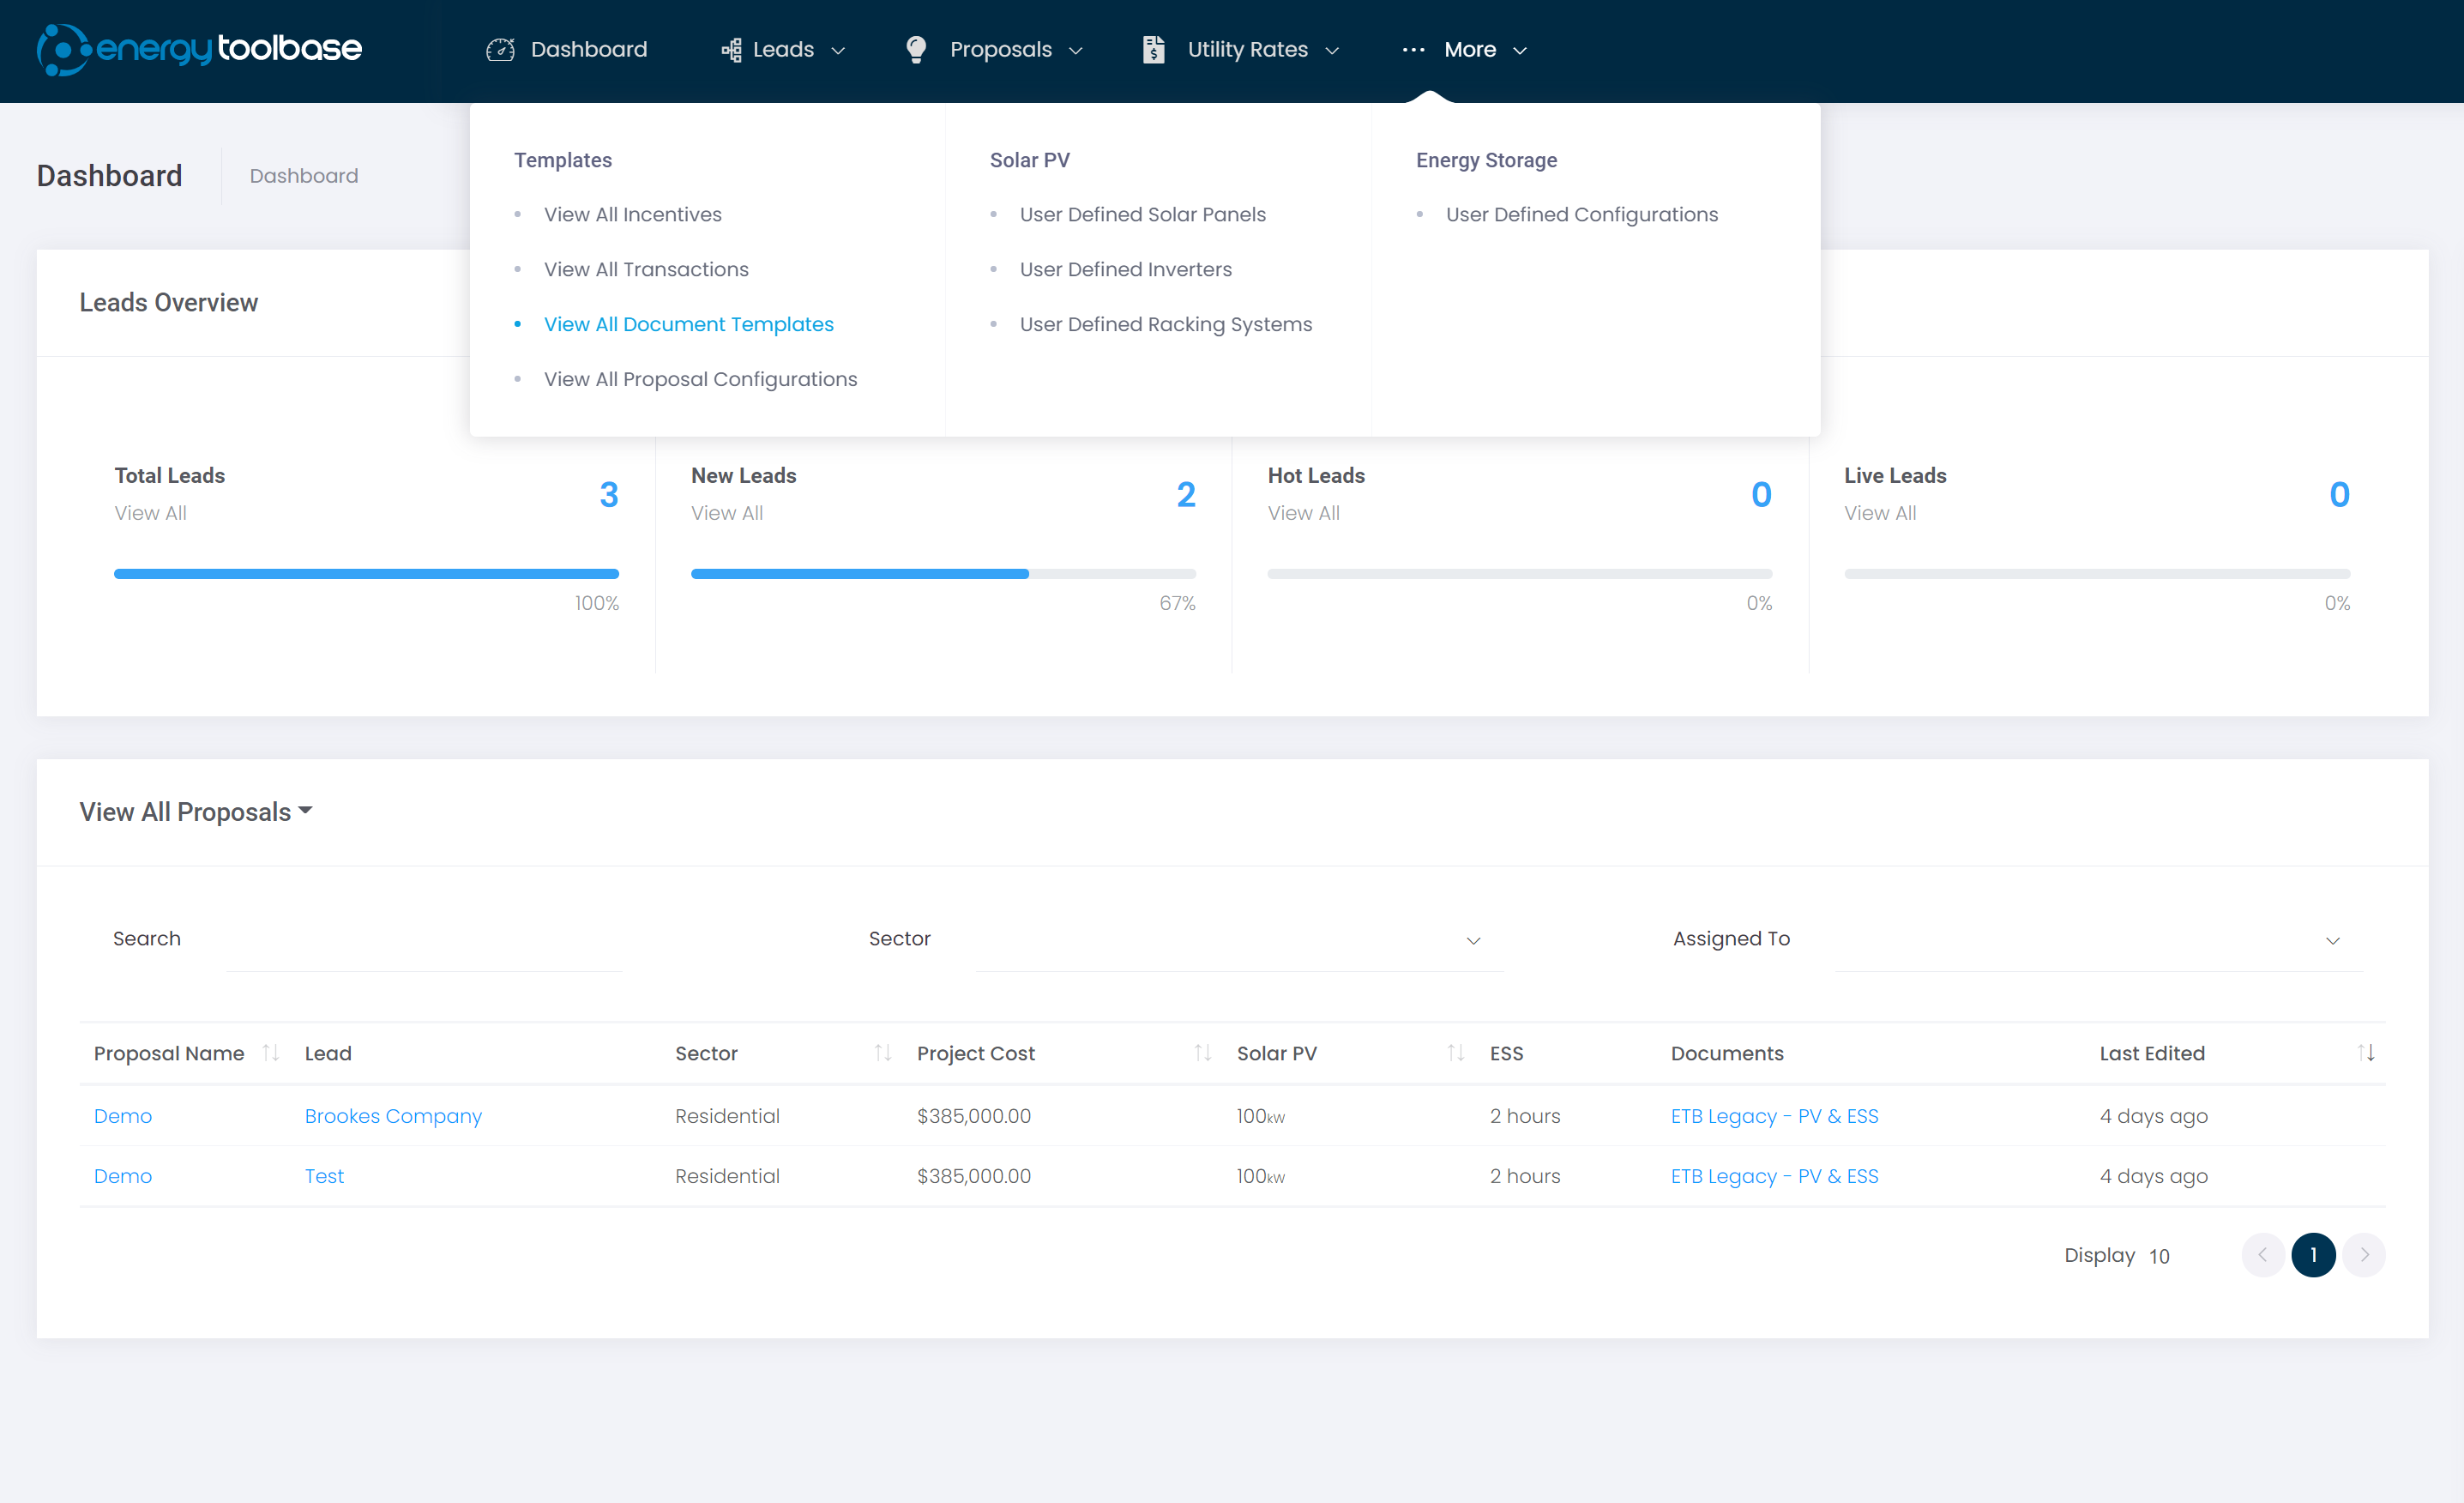This screenshot has width=2464, height=1503.
Task: Click page 1 pagination button
Action: tap(2313, 1255)
